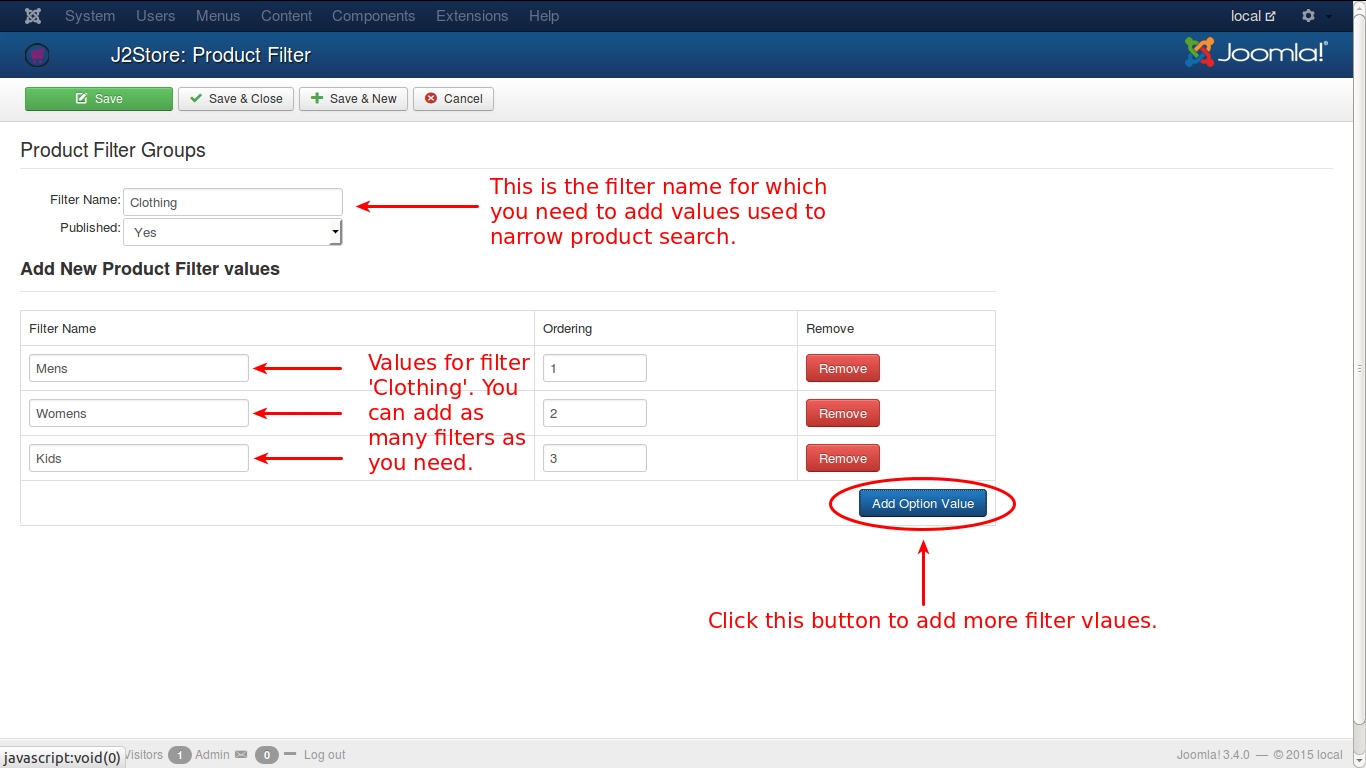Click the messages envelope icon in footer
Image resolution: width=1366 pixels, height=768 pixels.
pyautogui.click(x=240, y=755)
